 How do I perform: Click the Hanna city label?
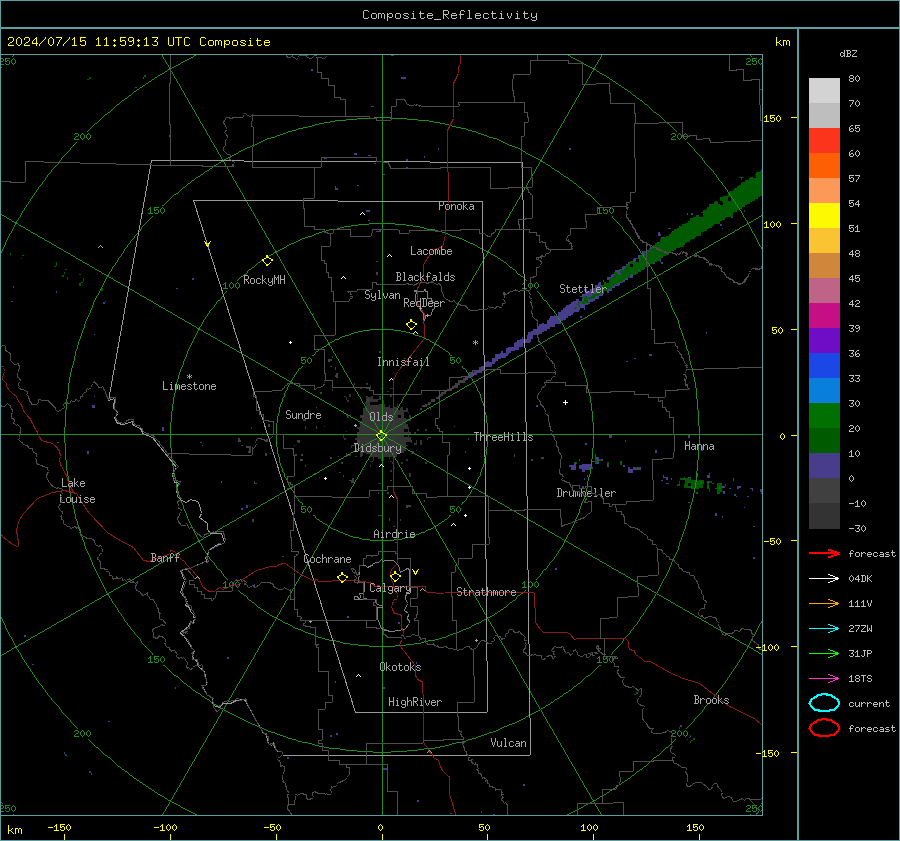[699, 446]
